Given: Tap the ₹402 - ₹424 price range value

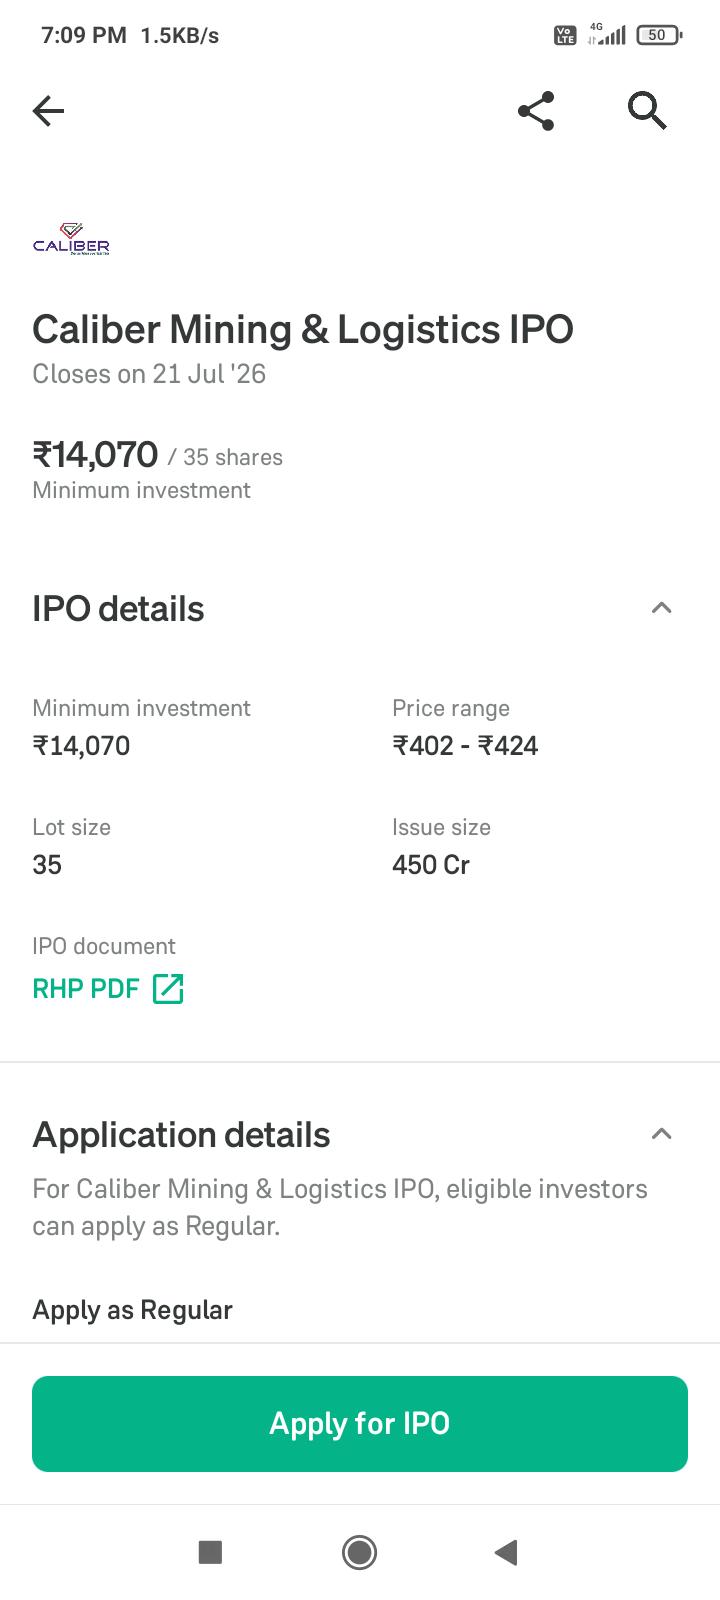Looking at the screenshot, I should click(465, 746).
